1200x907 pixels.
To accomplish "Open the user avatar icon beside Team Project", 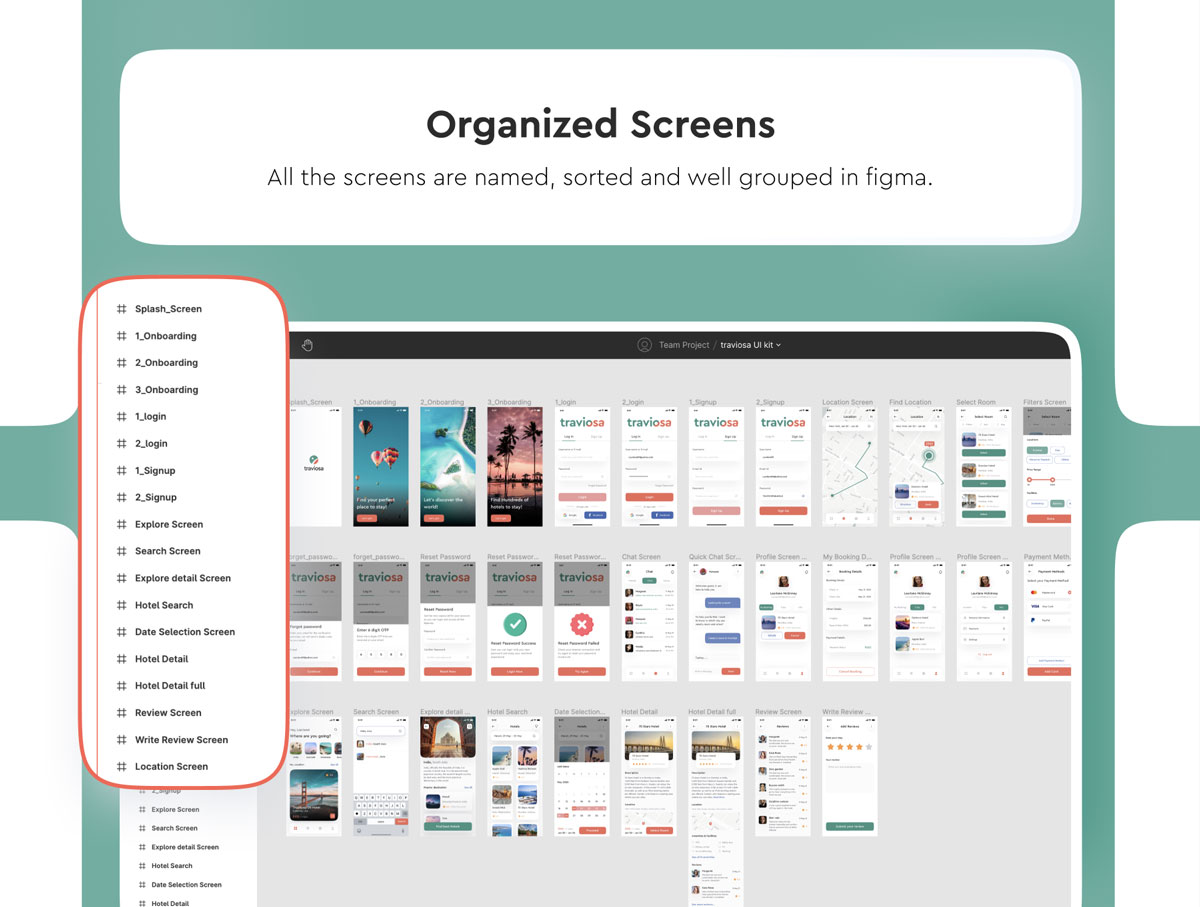I will click(x=644, y=345).
